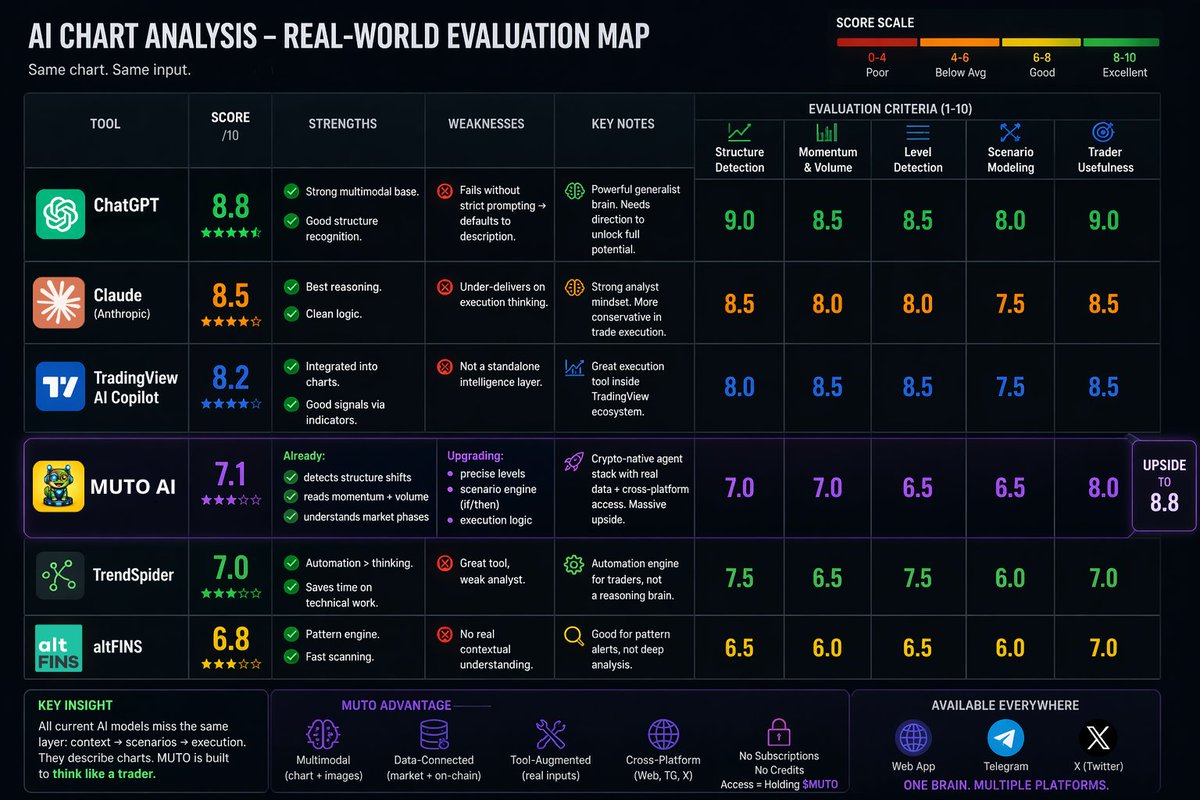The image size is (1200, 800).
Task: Click TrendSpider's overall score 7.0
Action: [x=230, y=568]
